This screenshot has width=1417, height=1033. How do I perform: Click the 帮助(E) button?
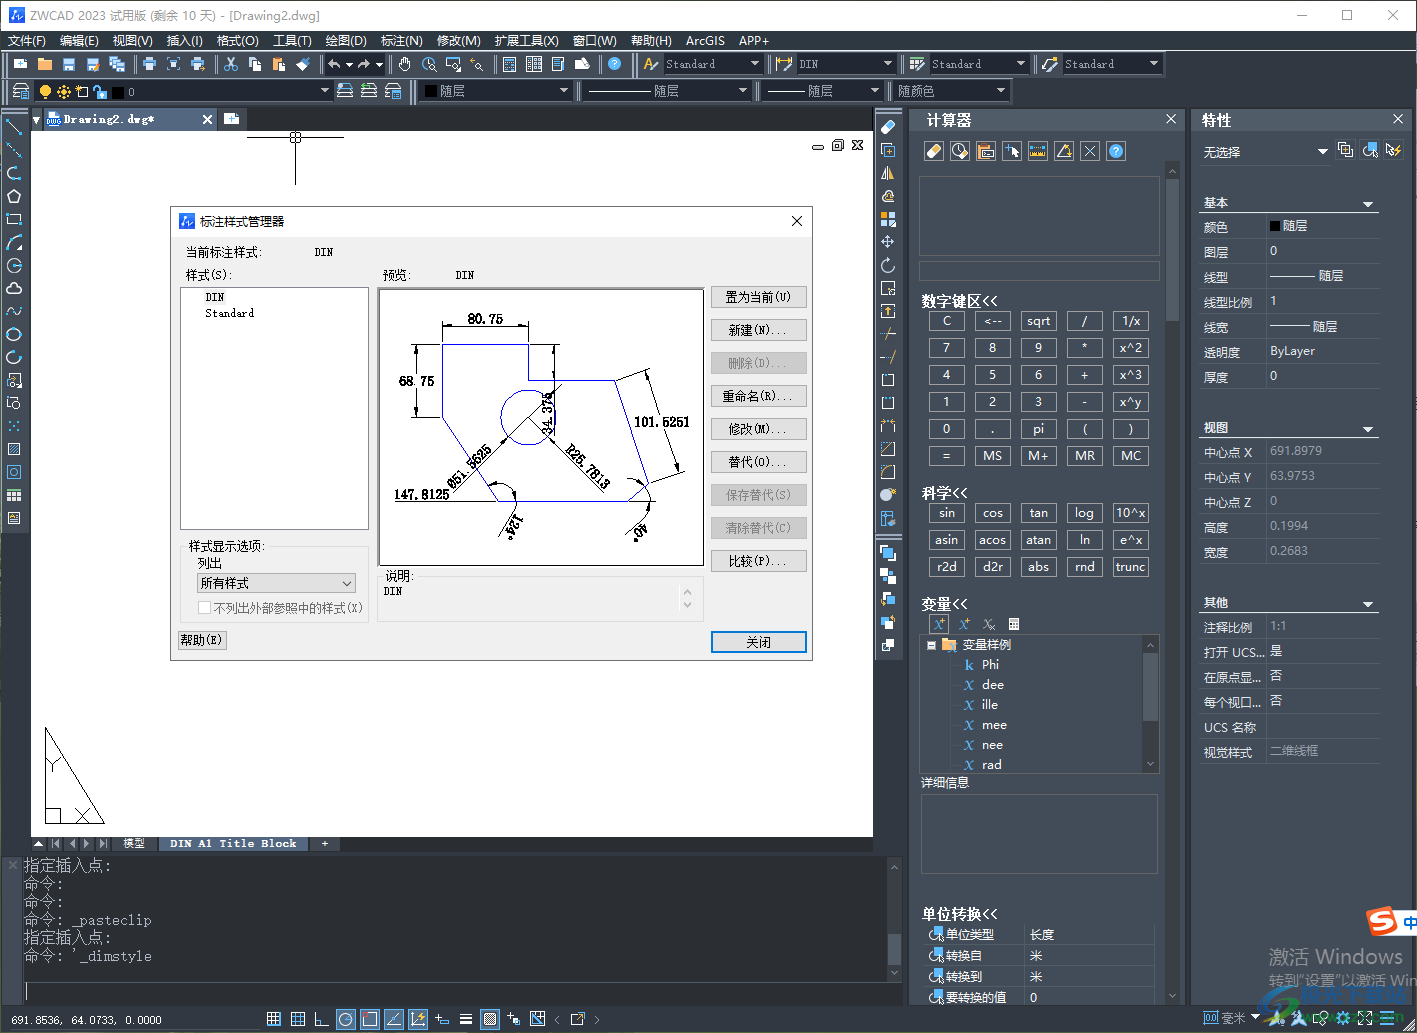(x=202, y=640)
